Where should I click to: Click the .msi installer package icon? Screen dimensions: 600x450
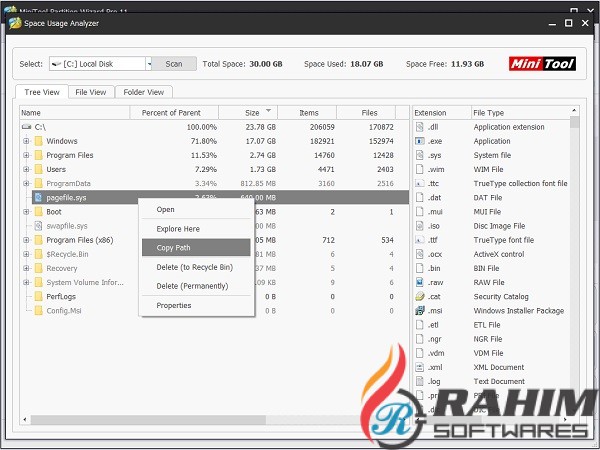click(x=420, y=311)
